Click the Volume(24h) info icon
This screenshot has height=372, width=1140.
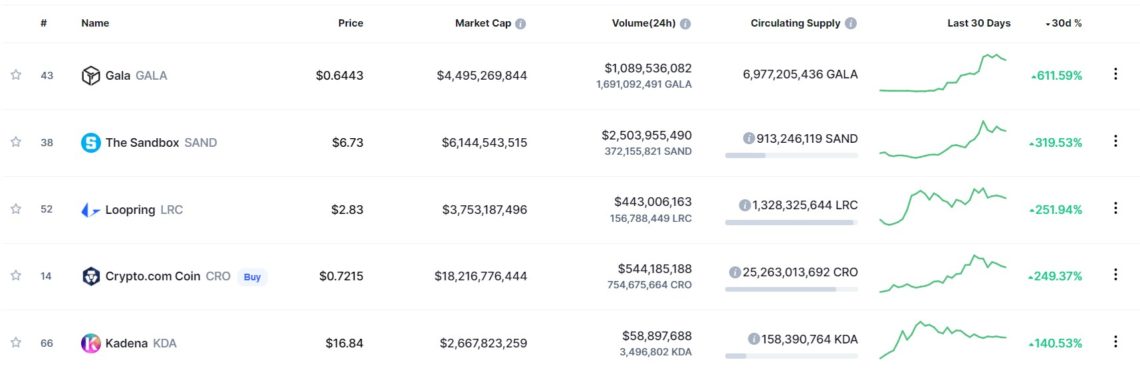686,23
